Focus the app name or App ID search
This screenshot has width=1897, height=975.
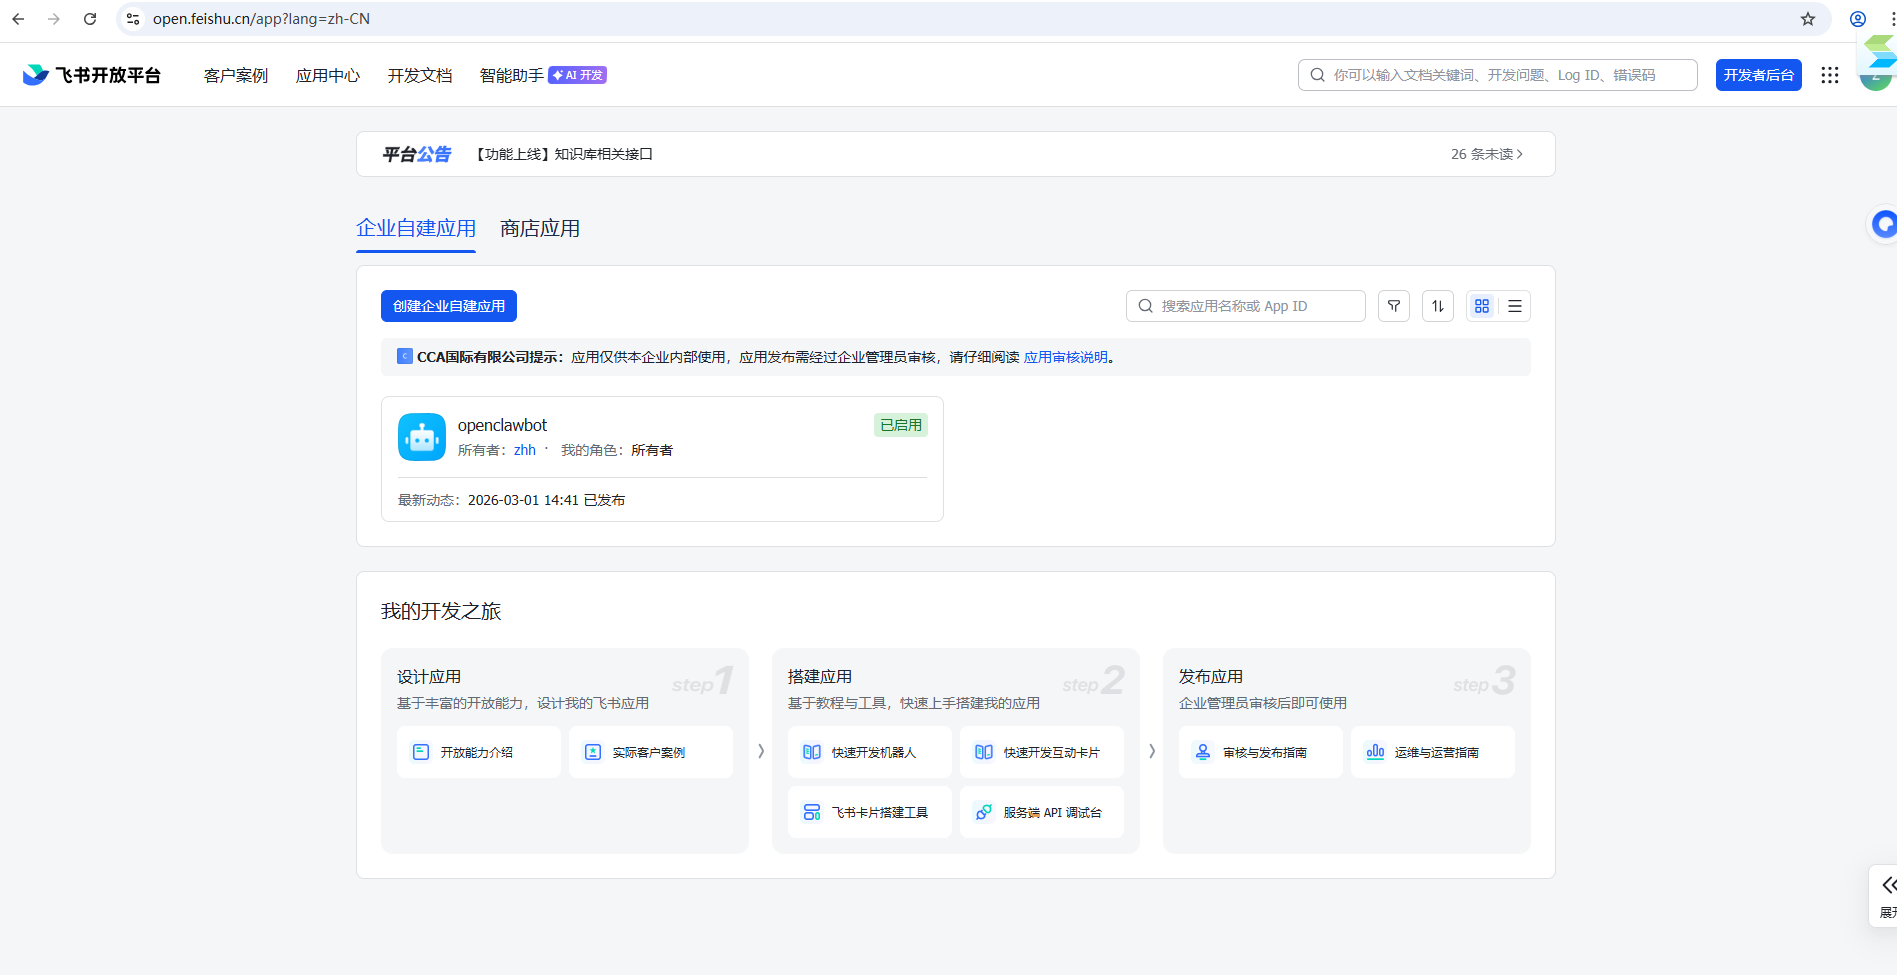coord(1246,306)
